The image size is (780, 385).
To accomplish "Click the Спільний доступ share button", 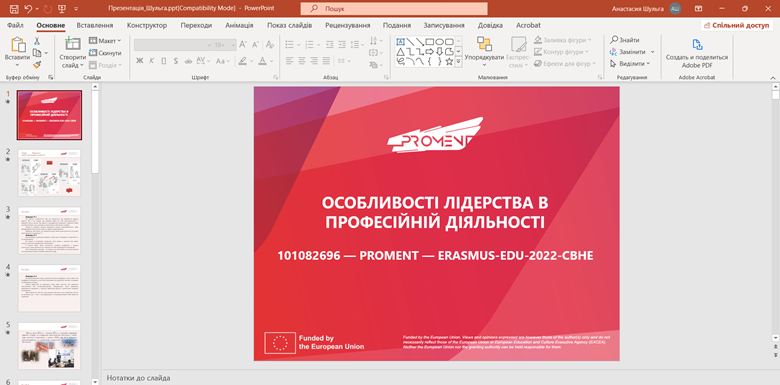I will [737, 25].
